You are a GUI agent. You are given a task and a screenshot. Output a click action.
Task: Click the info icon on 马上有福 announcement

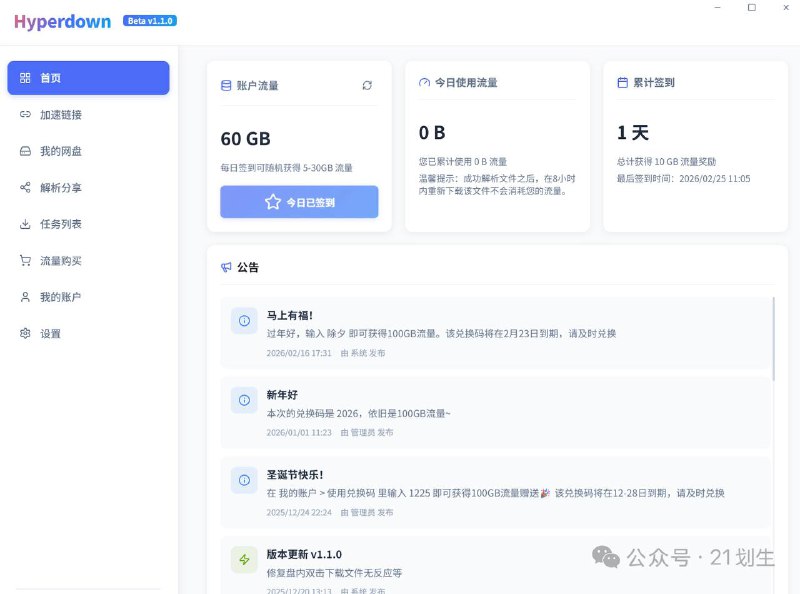click(x=244, y=320)
